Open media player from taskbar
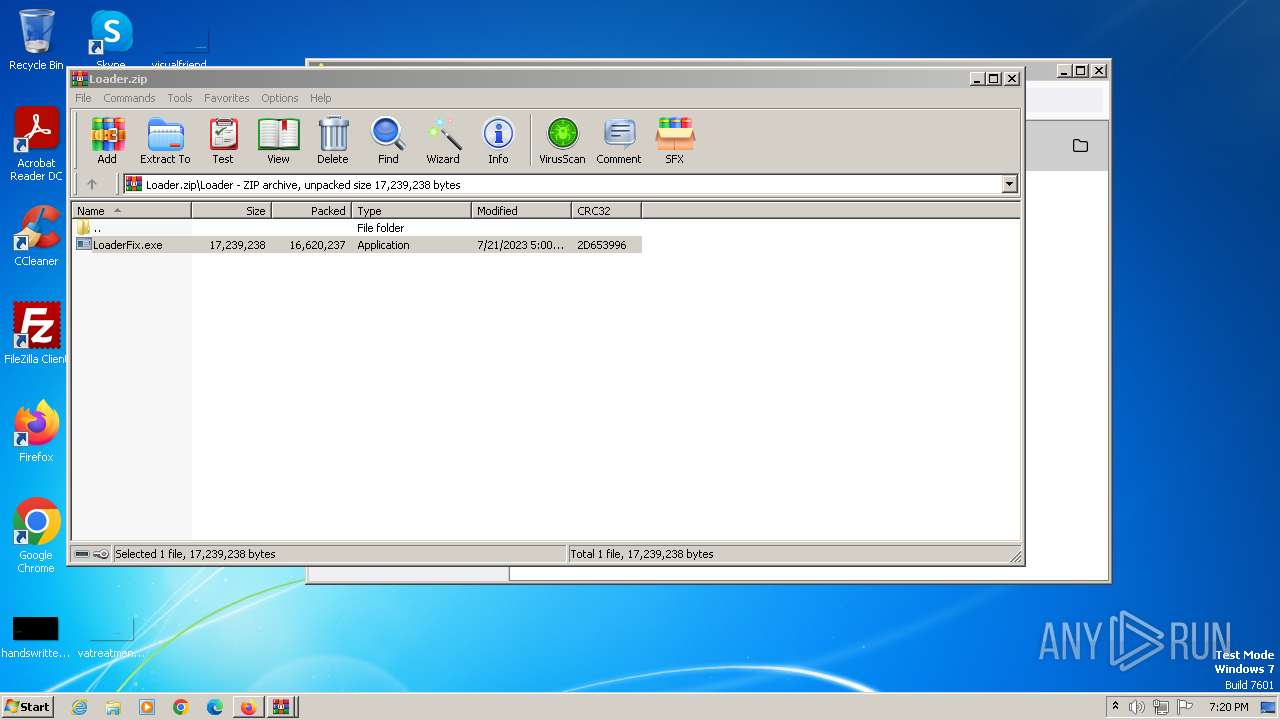1280x720 pixels. (147, 707)
